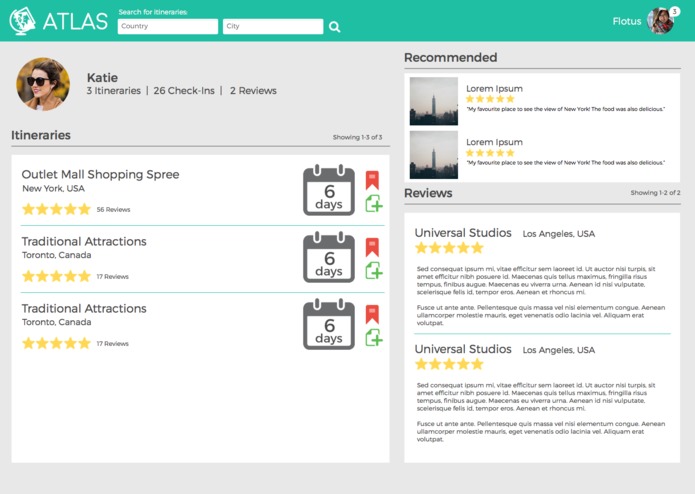Copy the second Traditional Attractions itinerary

click(374, 338)
